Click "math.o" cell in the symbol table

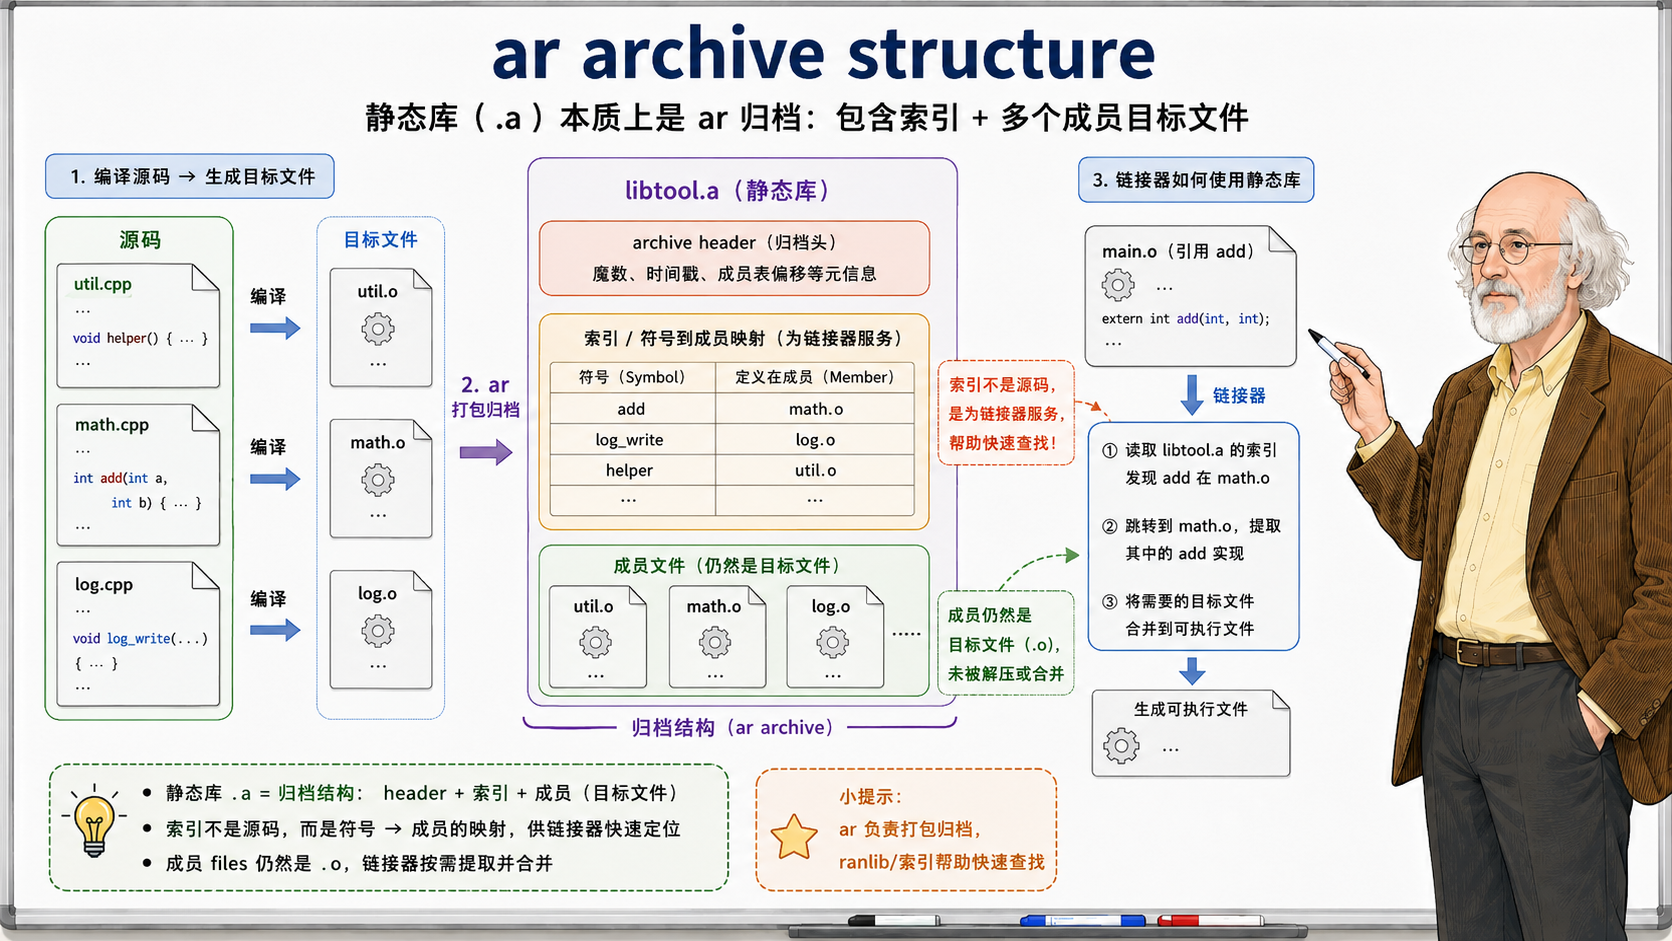pos(816,409)
